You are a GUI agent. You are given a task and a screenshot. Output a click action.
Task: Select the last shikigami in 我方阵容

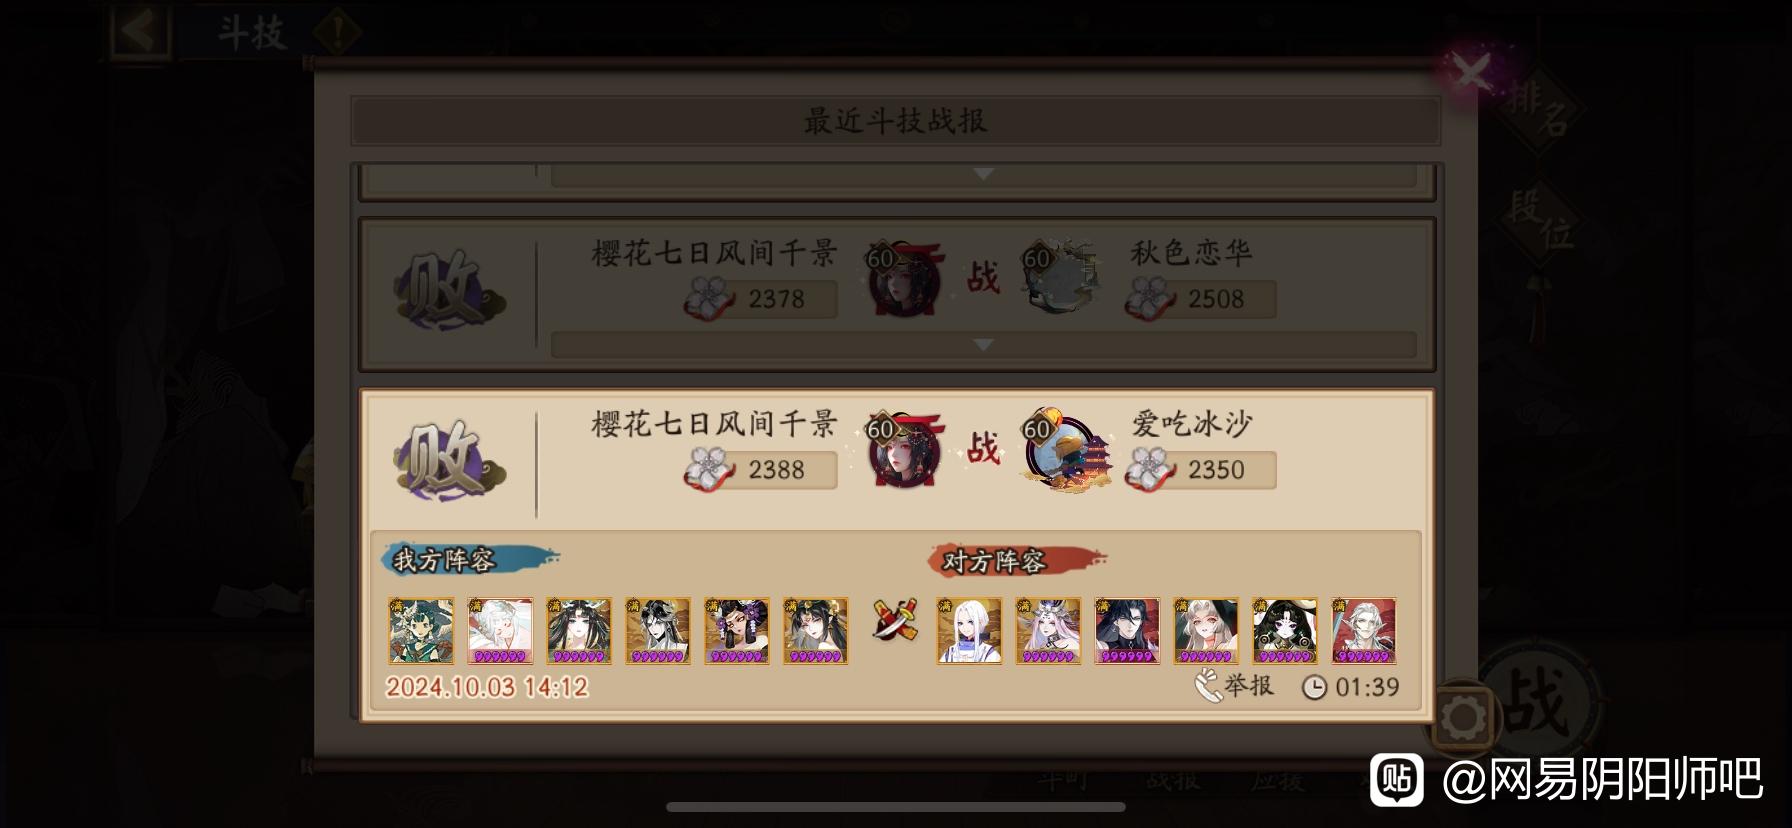tap(816, 631)
